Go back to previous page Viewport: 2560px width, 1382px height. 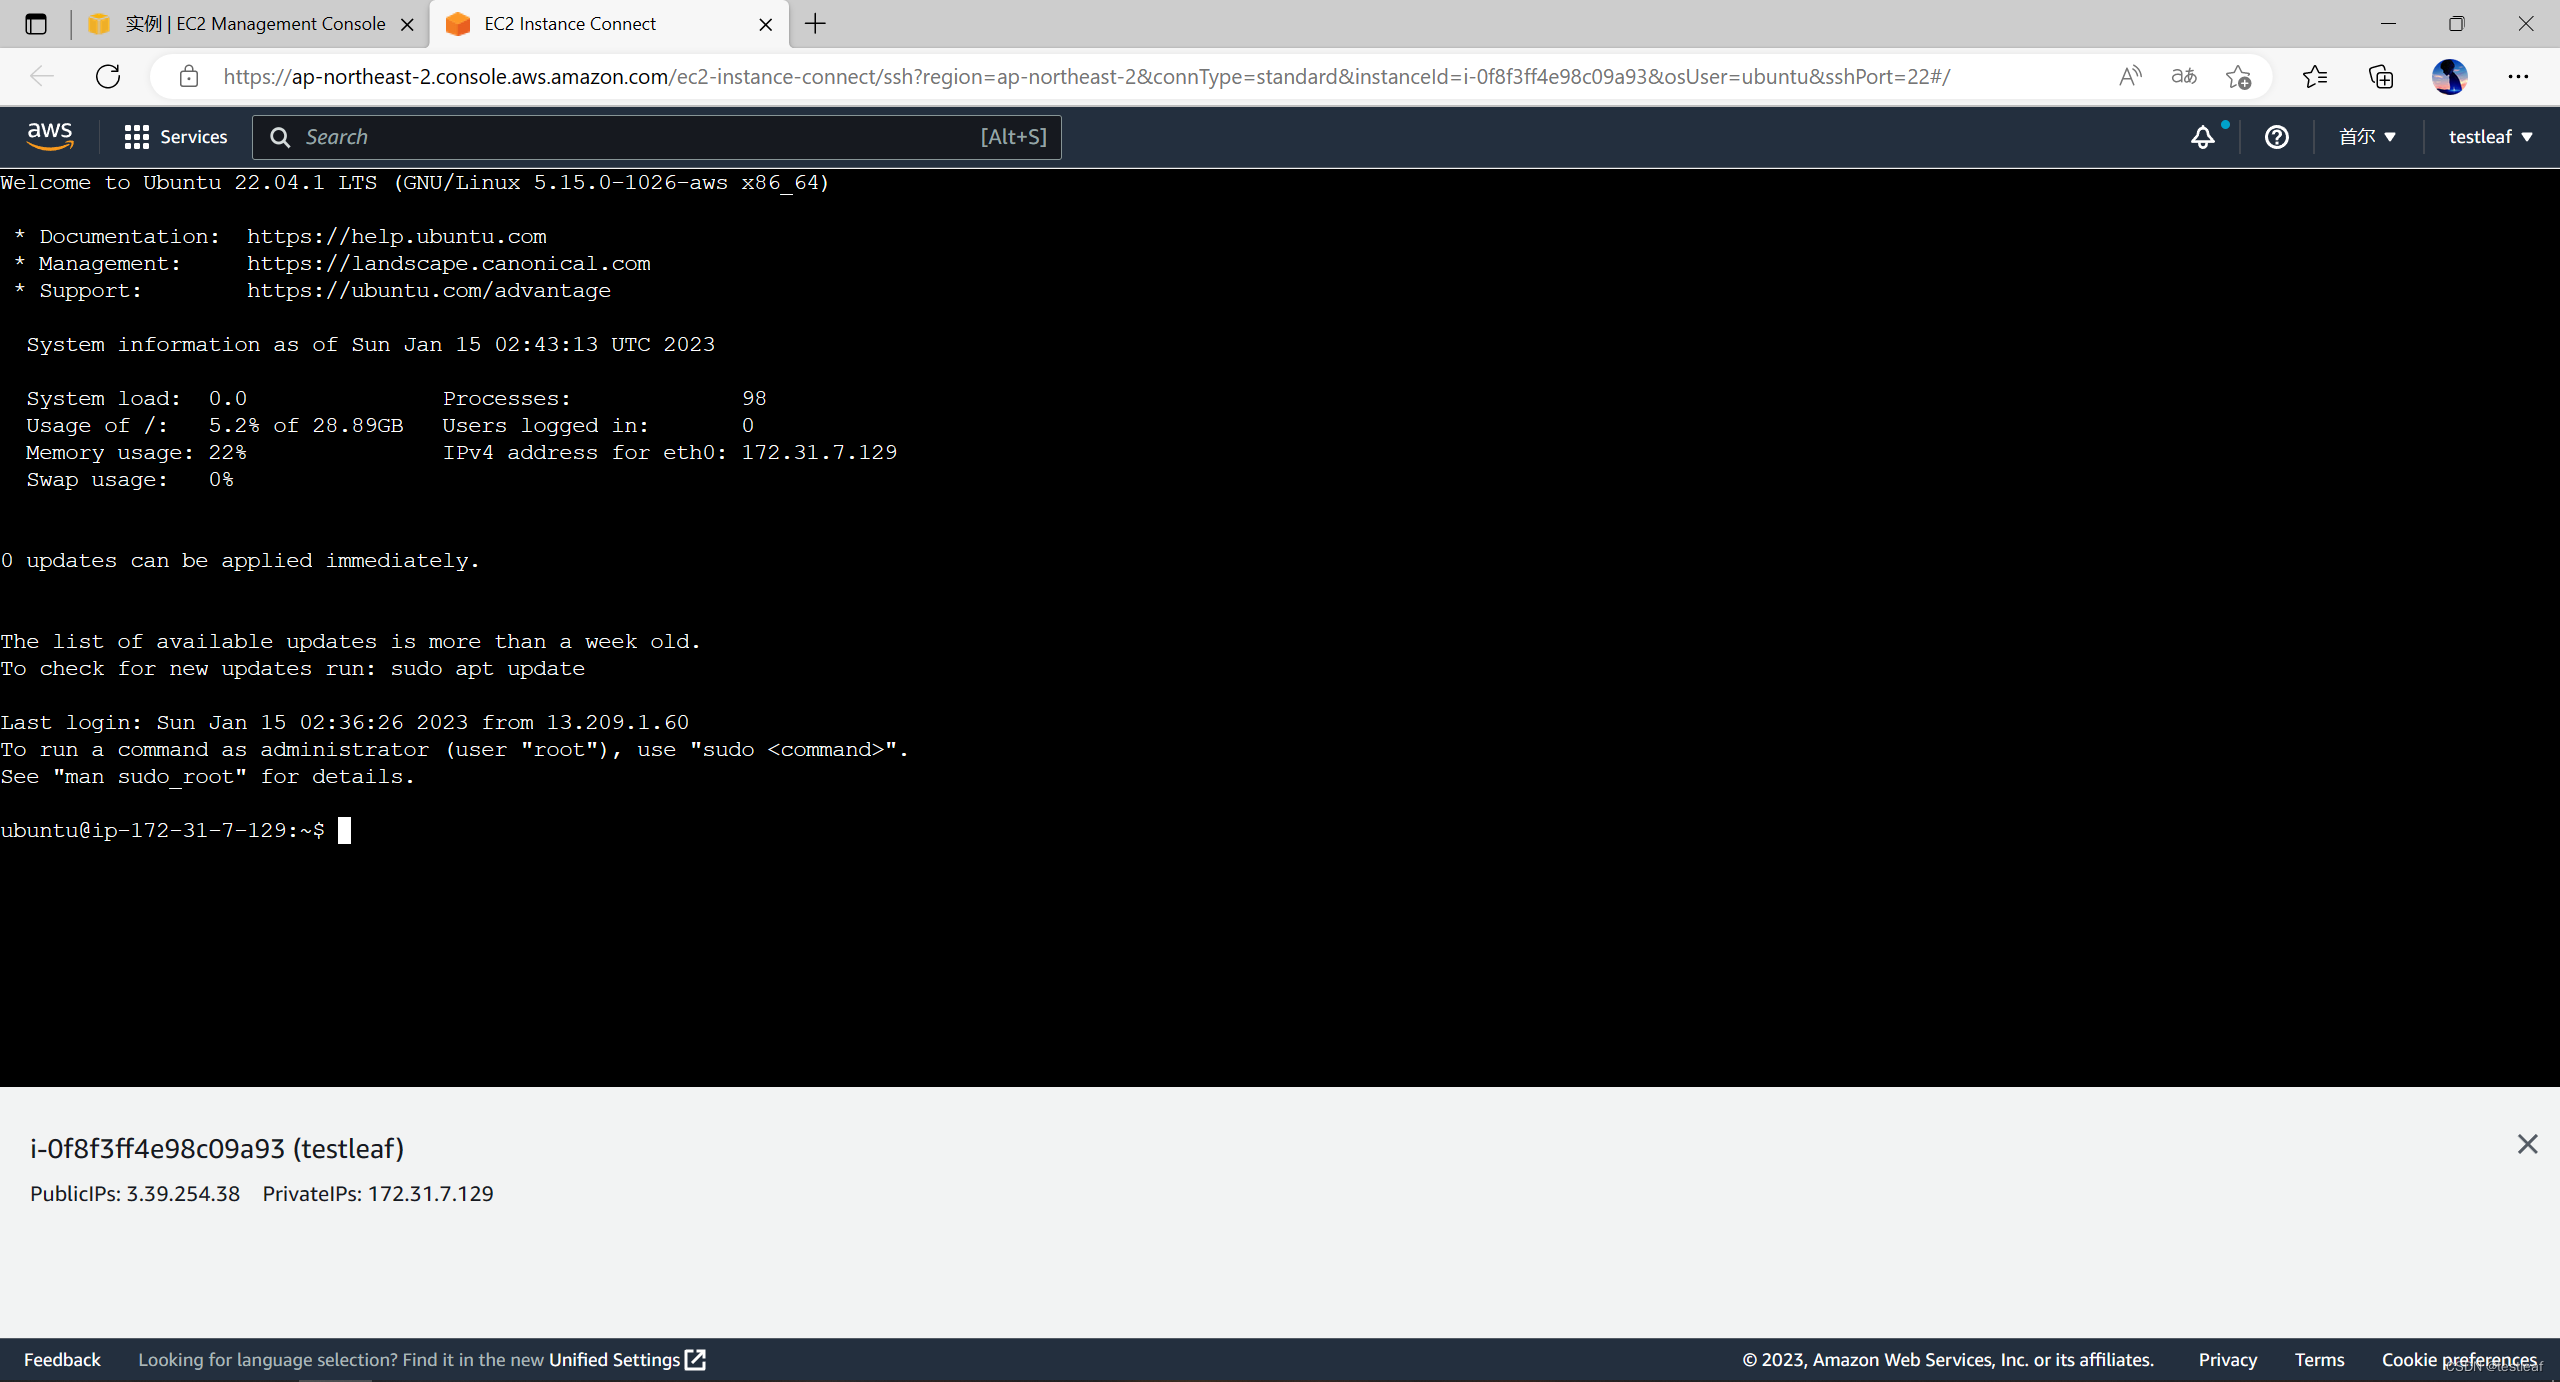[42, 77]
